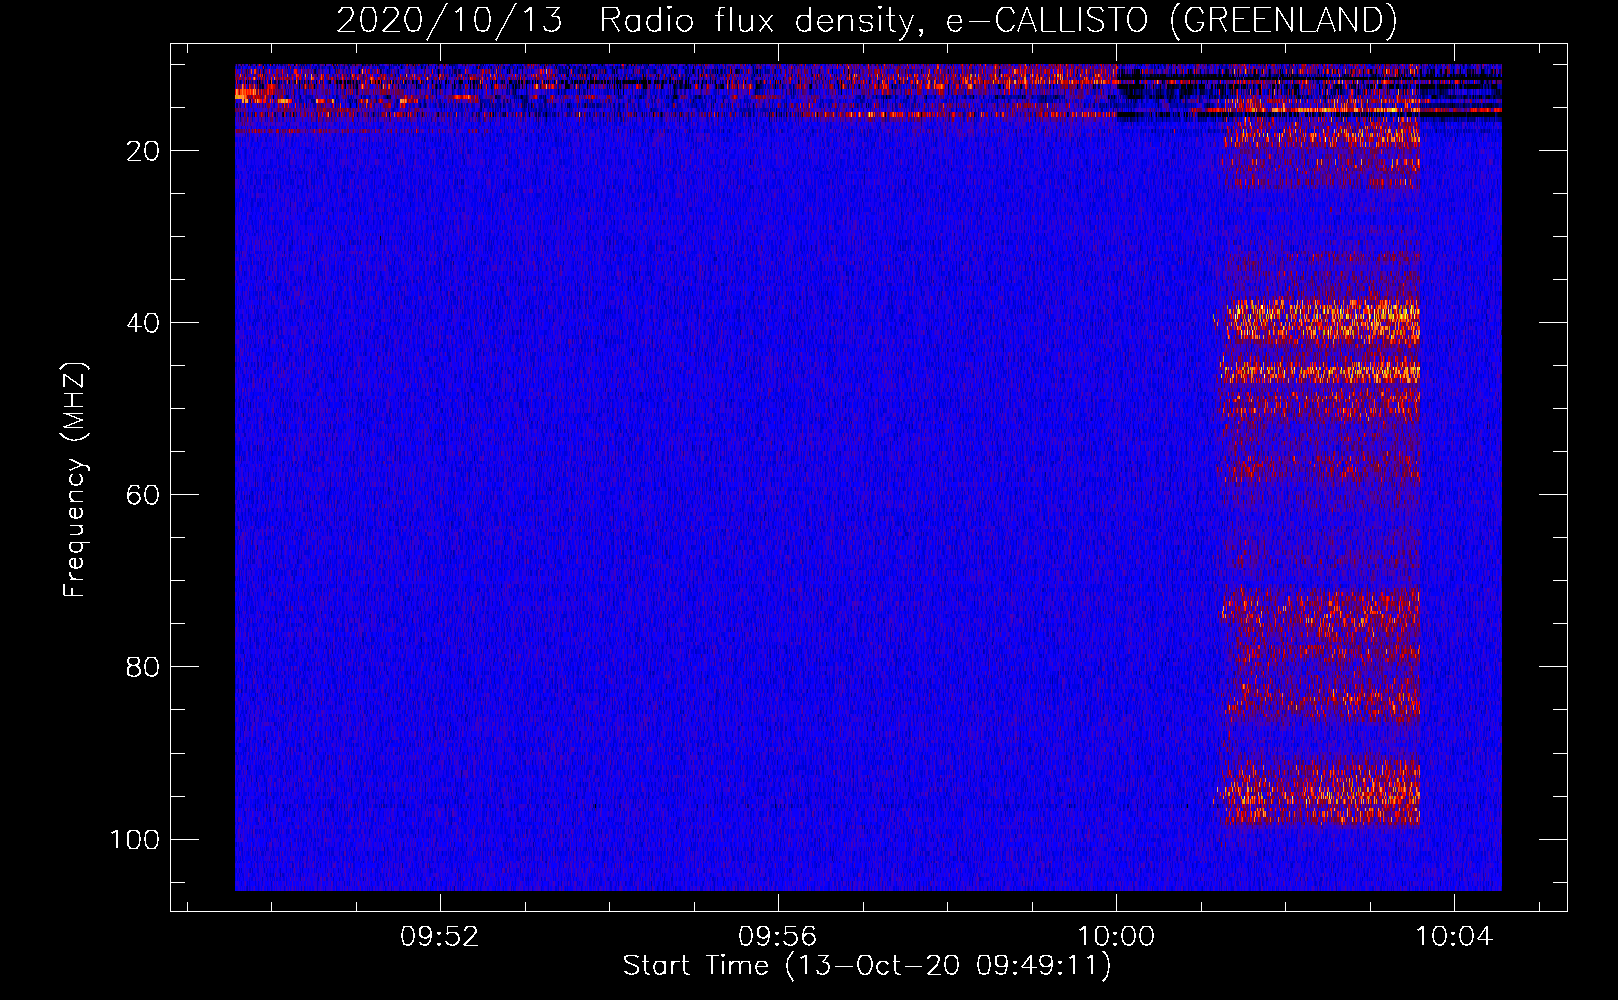The height and width of the screenshot is (1000, 1618).
Task: Click the 40 frequency tick label
Action: point(143,323)
